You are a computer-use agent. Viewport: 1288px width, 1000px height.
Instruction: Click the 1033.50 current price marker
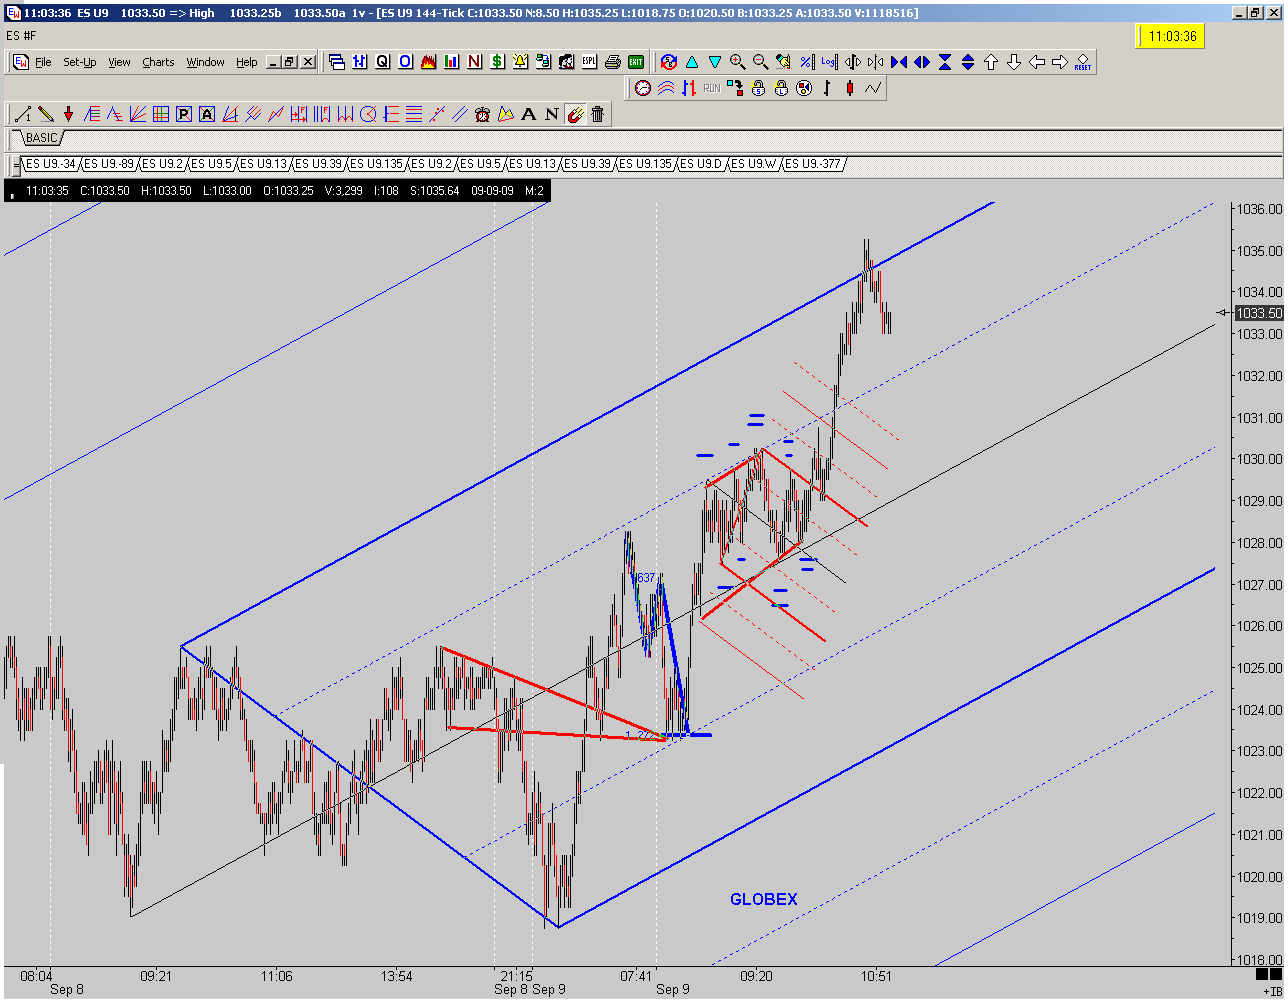(x=1258, y=313)
